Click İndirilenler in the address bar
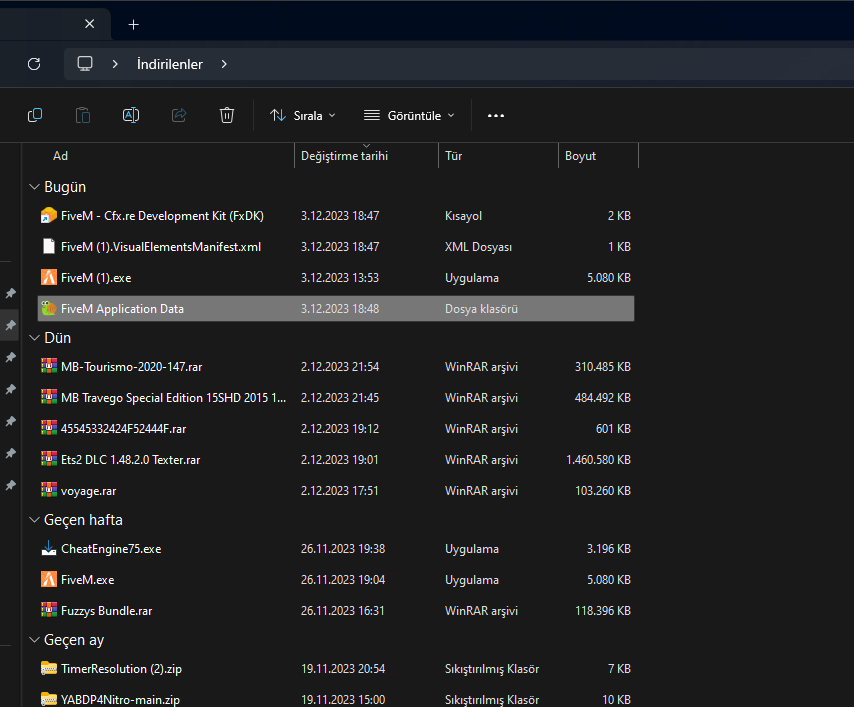Screen dimensions: 854x707 point(170,64)
